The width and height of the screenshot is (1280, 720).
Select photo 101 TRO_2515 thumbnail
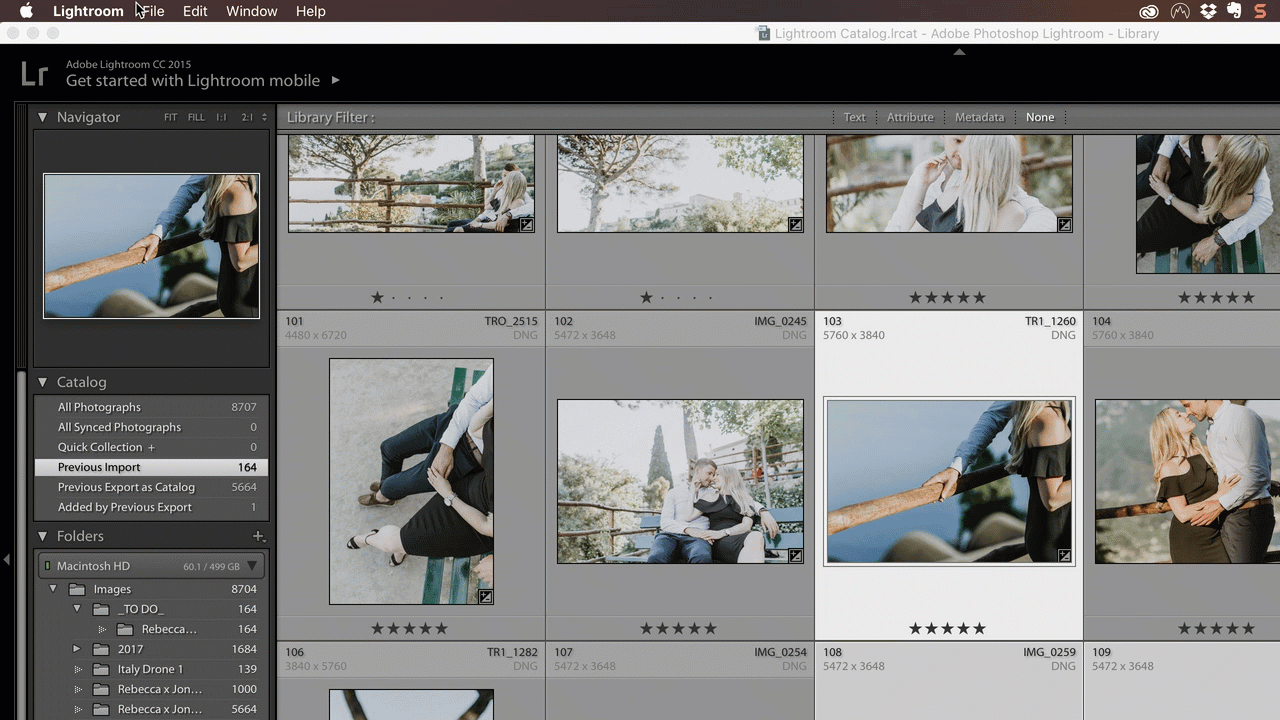(x=411, y=482)
